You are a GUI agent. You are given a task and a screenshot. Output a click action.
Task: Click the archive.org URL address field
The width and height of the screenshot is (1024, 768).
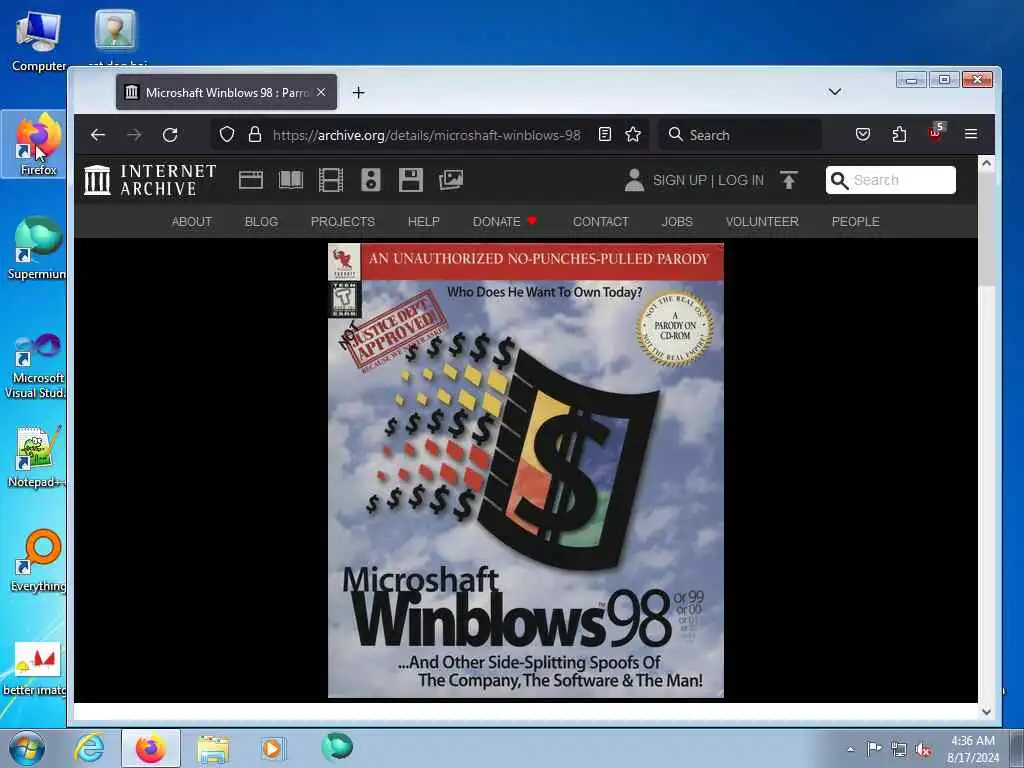(x=426, y=135)
